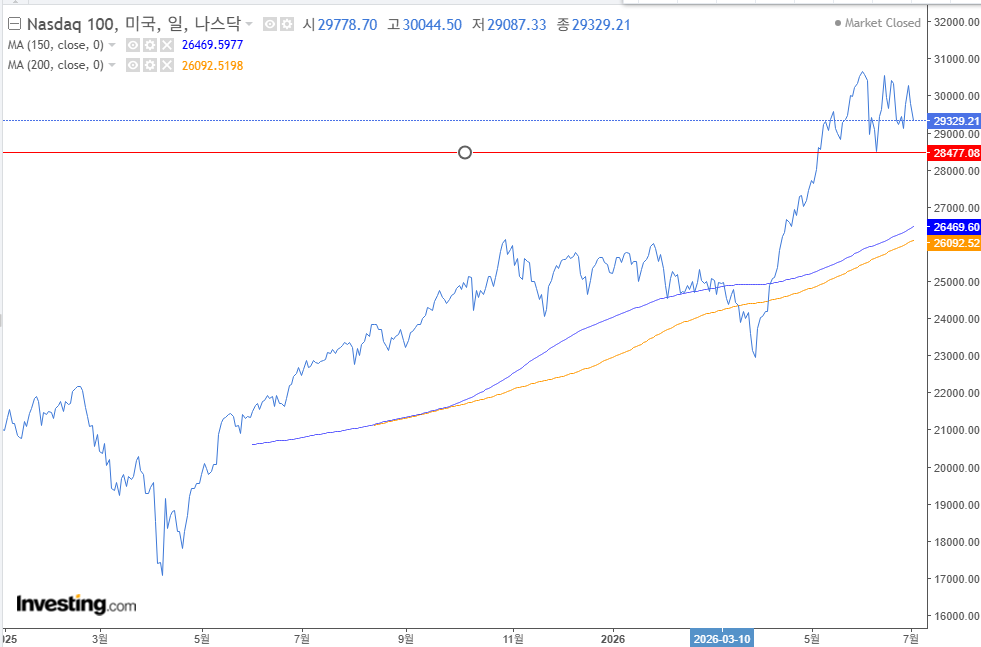This screenshot has height=647, width=981.
Task: Click the MA (200, close, 0) label
Action: [x=56, y=65]
